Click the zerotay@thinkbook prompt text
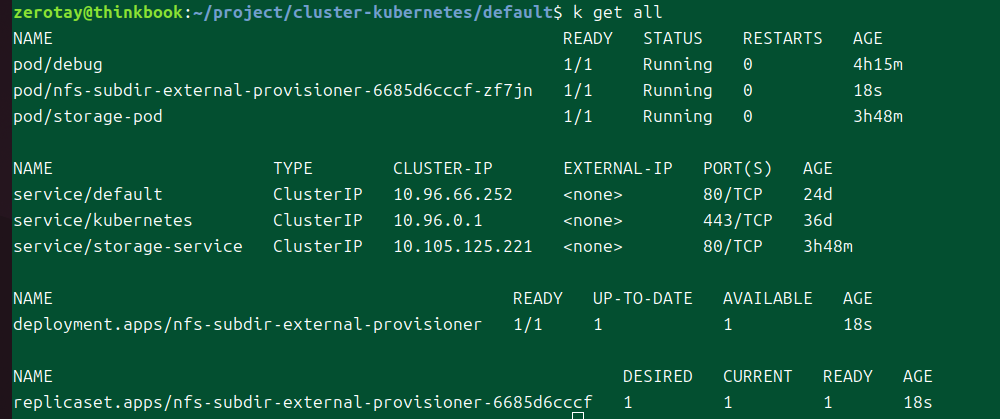 pyautogui.click(x=98, y=12)
